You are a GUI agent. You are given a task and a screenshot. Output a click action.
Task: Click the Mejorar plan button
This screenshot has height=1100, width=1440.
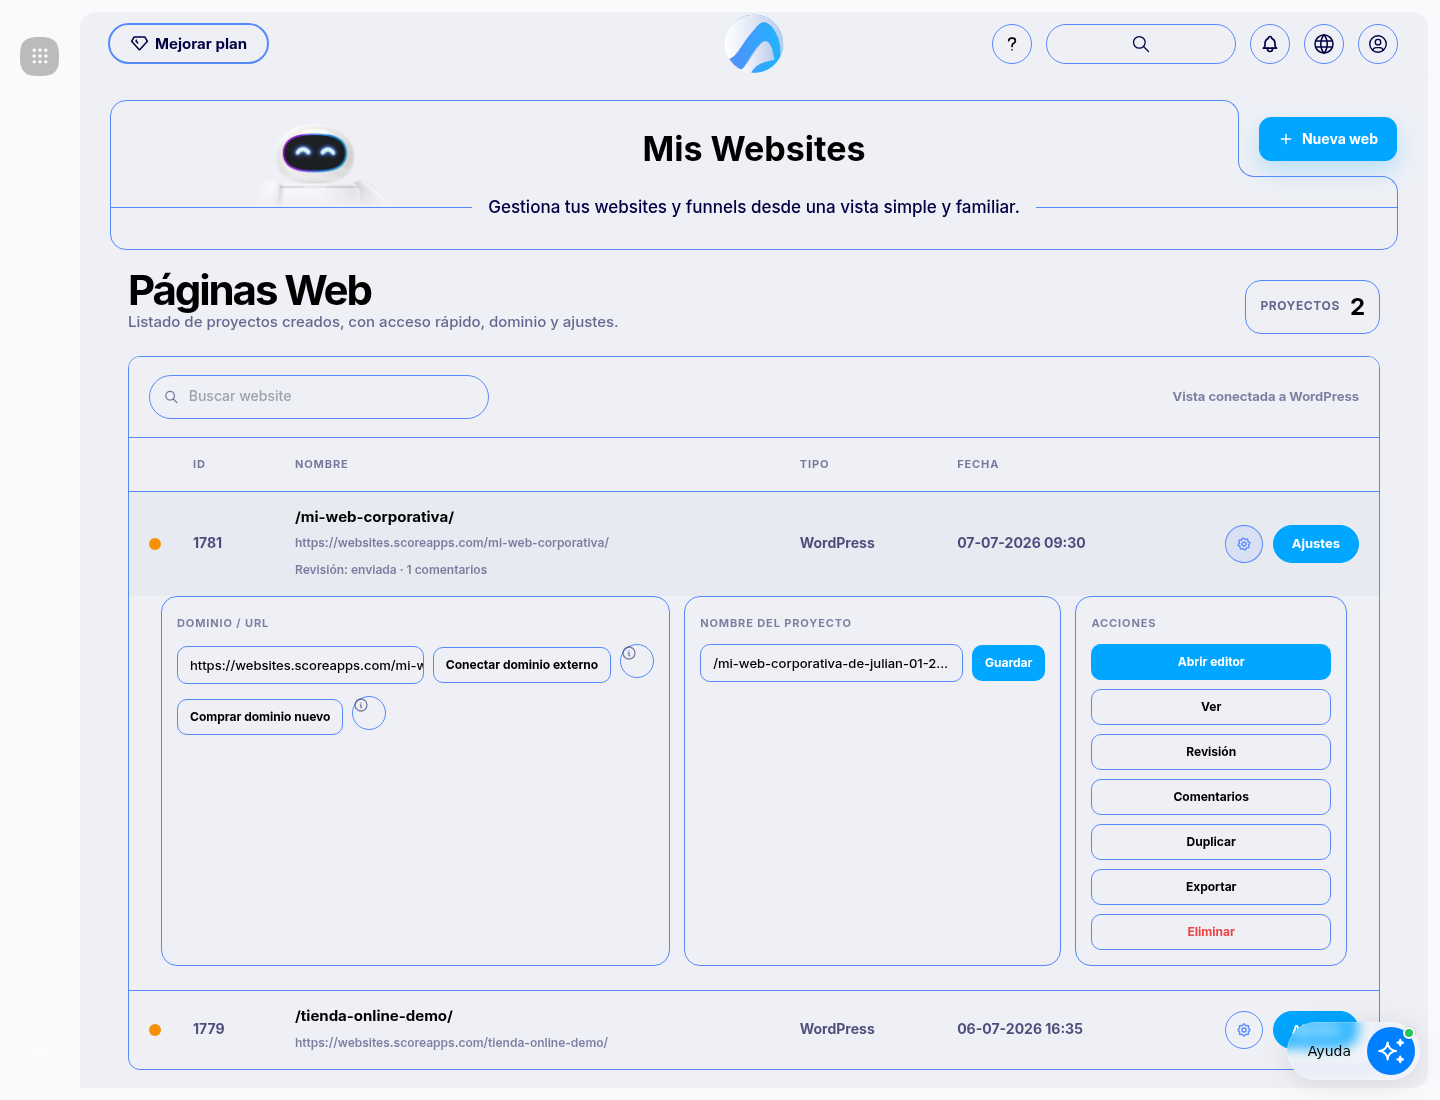pyautogui.click(x=188, y=44)
